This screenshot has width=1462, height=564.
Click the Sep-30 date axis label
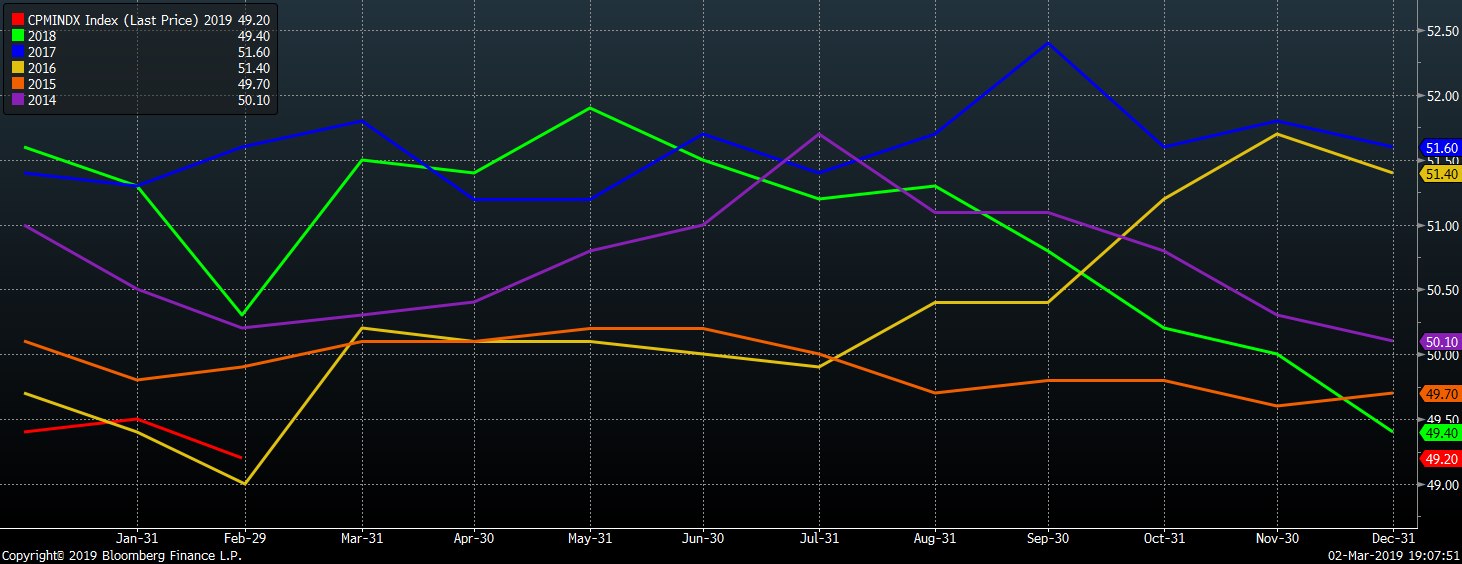tap(1048, 538)
